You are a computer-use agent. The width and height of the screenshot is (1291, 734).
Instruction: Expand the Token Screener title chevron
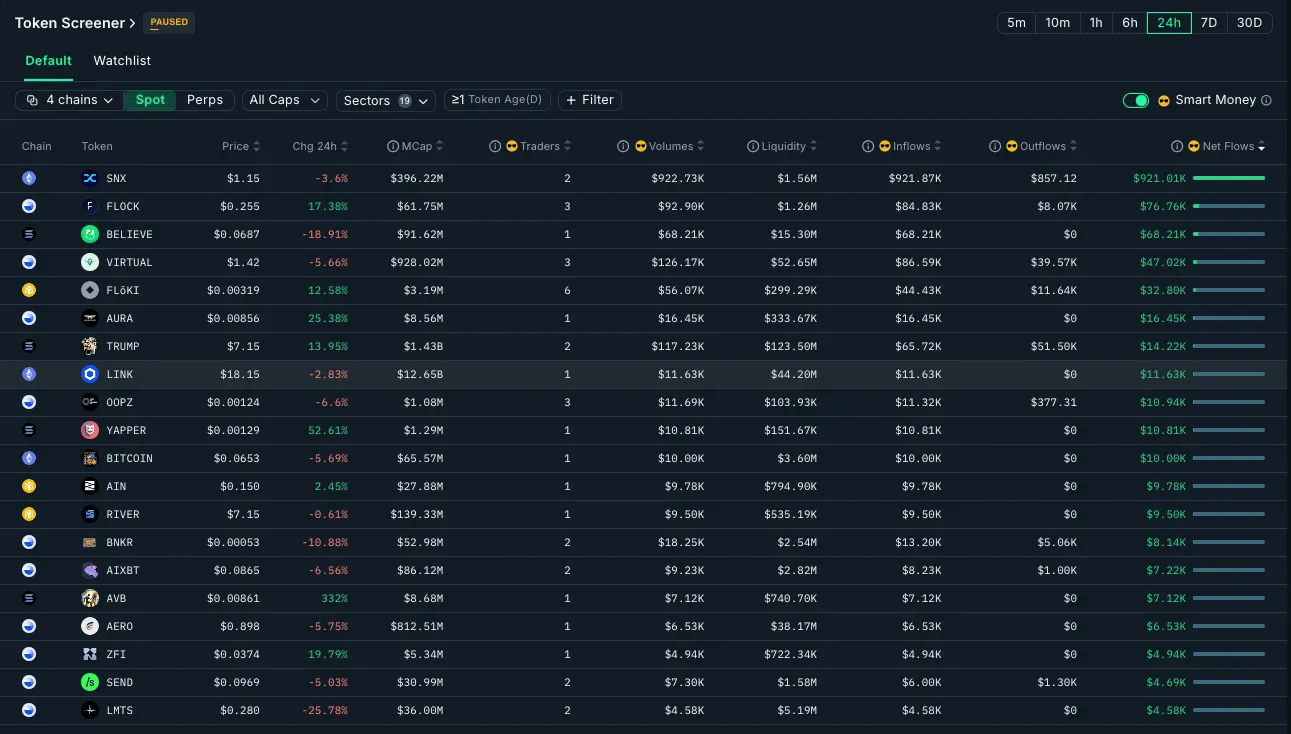click(132, 23)
